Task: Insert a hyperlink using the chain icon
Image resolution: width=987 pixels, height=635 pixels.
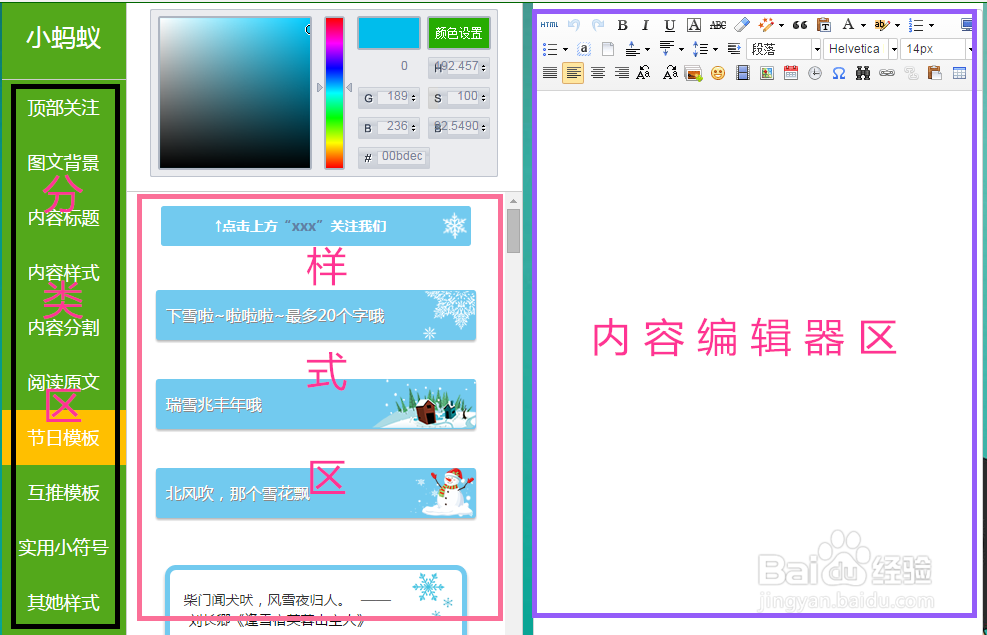Action: pos(886,72)
